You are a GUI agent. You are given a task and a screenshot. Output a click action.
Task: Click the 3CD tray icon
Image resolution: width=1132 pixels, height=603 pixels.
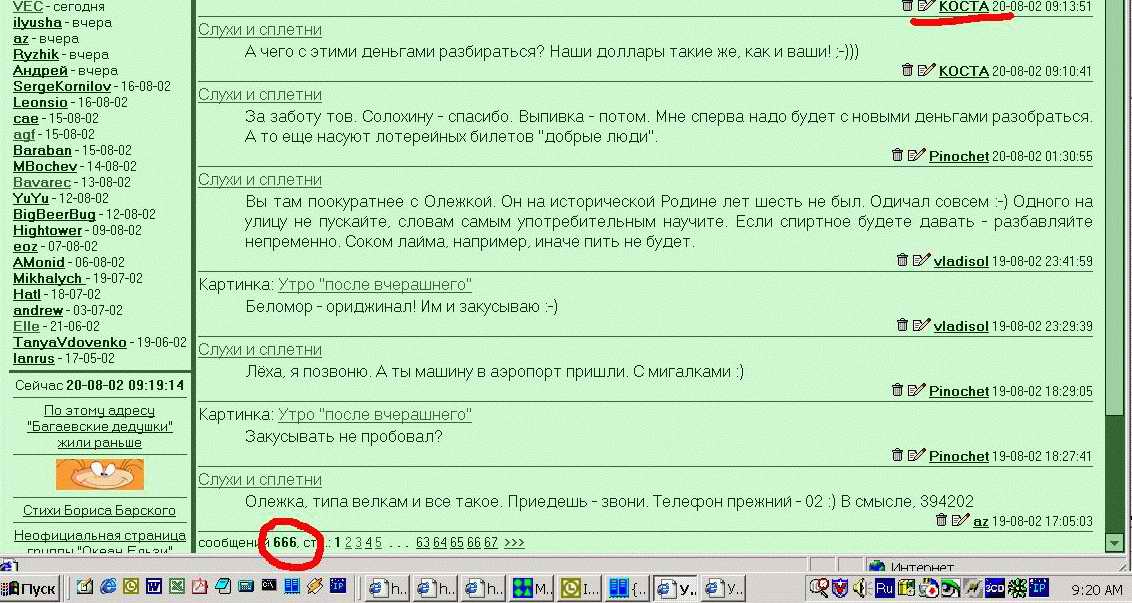coord(995,588)
